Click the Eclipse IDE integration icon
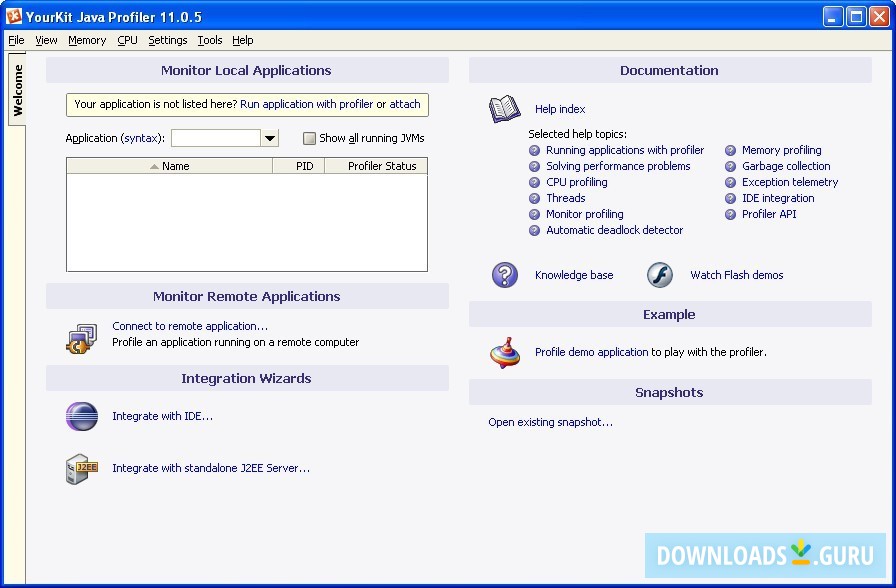The width and height of the screenshot is (896, 588). pos(82,416)
